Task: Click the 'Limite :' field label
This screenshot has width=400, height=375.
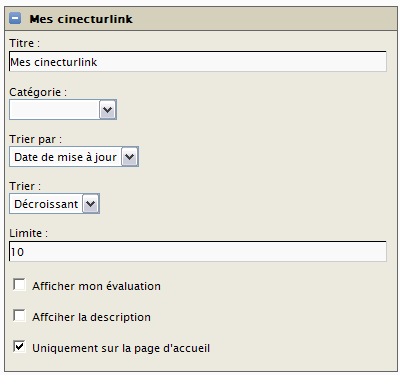Action: (x=28, y=233)
